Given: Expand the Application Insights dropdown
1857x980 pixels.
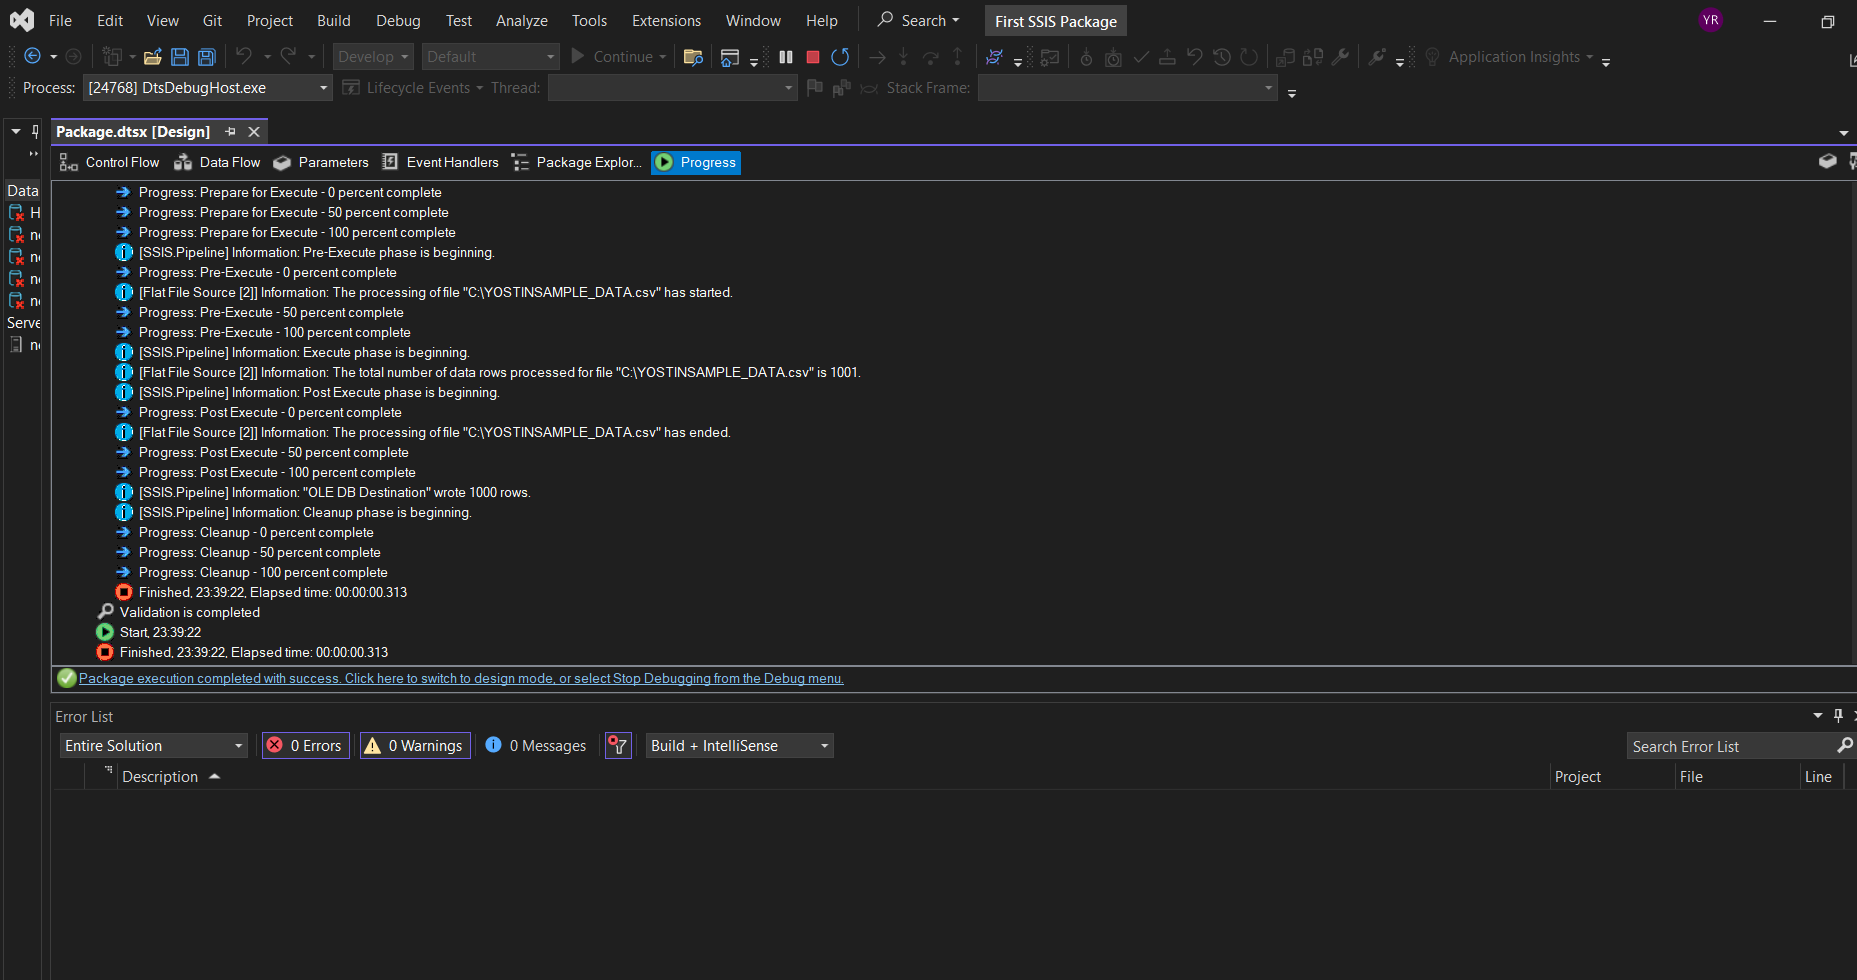Looking at the screenshot, I should 1589,57.
